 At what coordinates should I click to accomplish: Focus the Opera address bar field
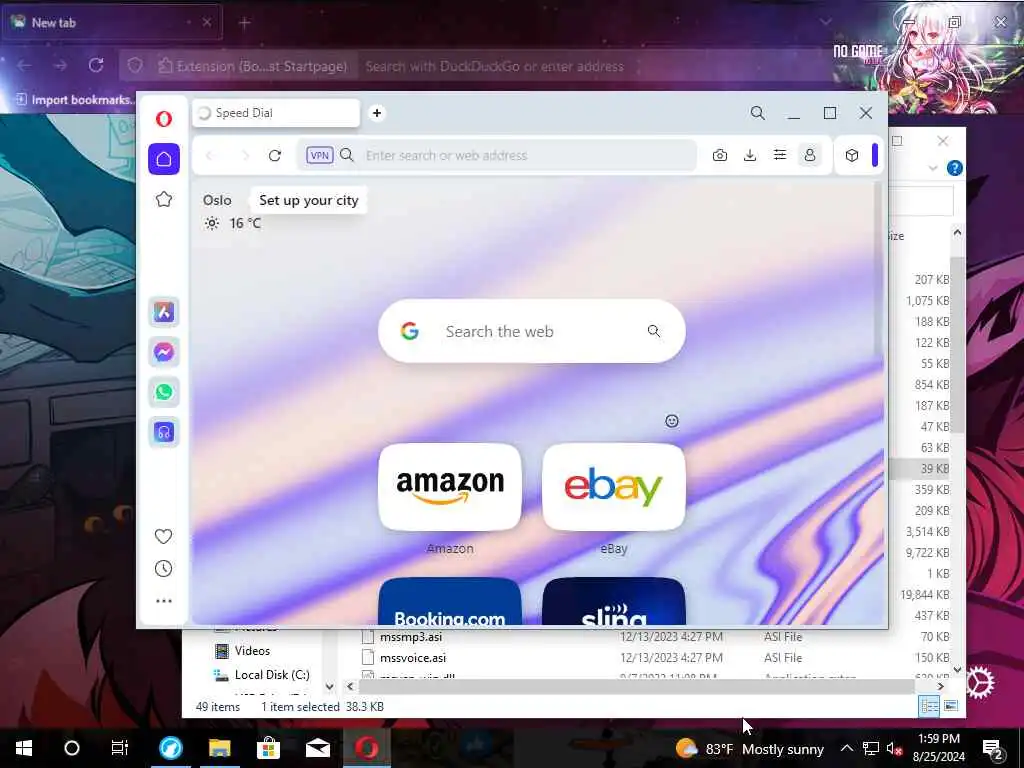point(496,155)
